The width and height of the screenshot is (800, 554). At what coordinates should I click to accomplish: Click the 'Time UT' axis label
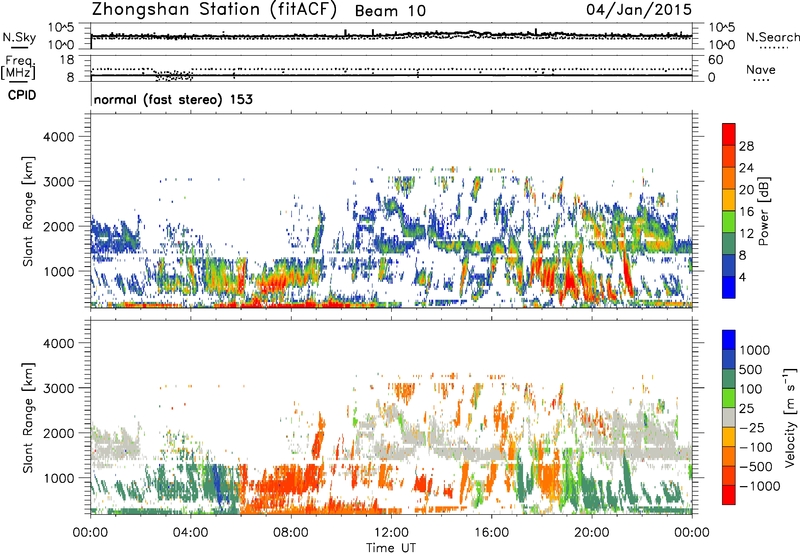tap(391, 548)
